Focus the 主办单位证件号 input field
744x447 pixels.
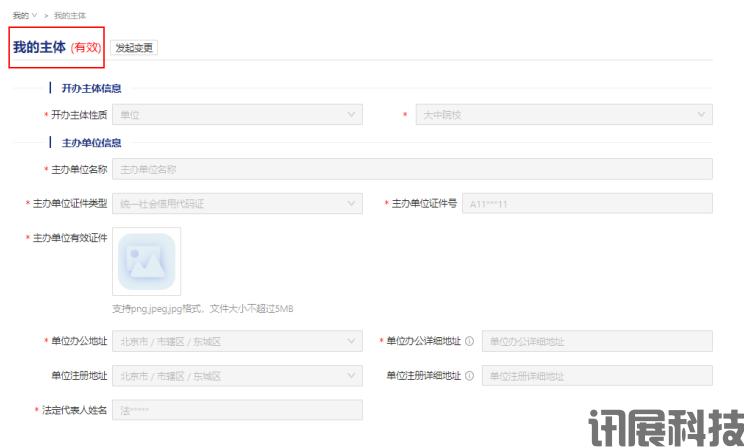(587, 204)
